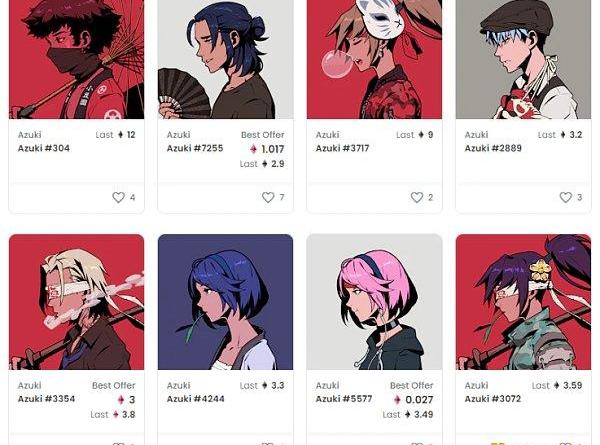This screenshot has width=600, height=445.
Task: View the blue-haired Azuki #4244 image
Action: 225,302
